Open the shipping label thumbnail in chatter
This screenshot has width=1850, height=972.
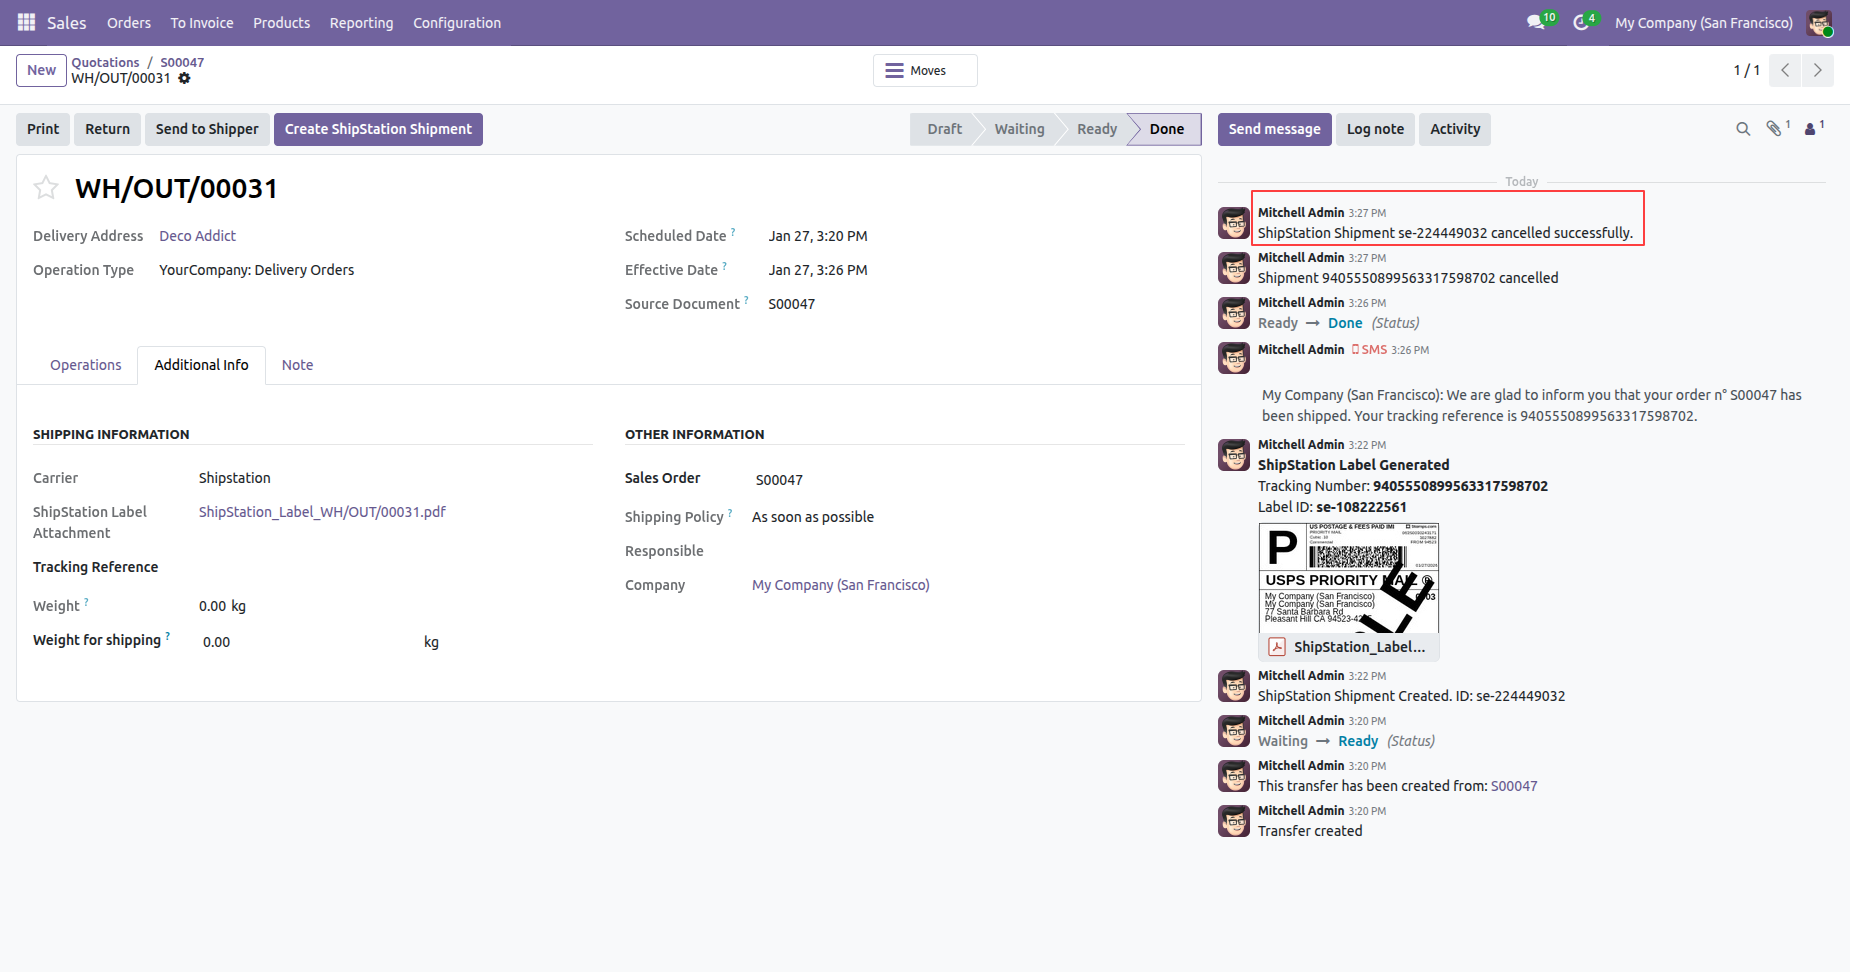[1348, 577]
